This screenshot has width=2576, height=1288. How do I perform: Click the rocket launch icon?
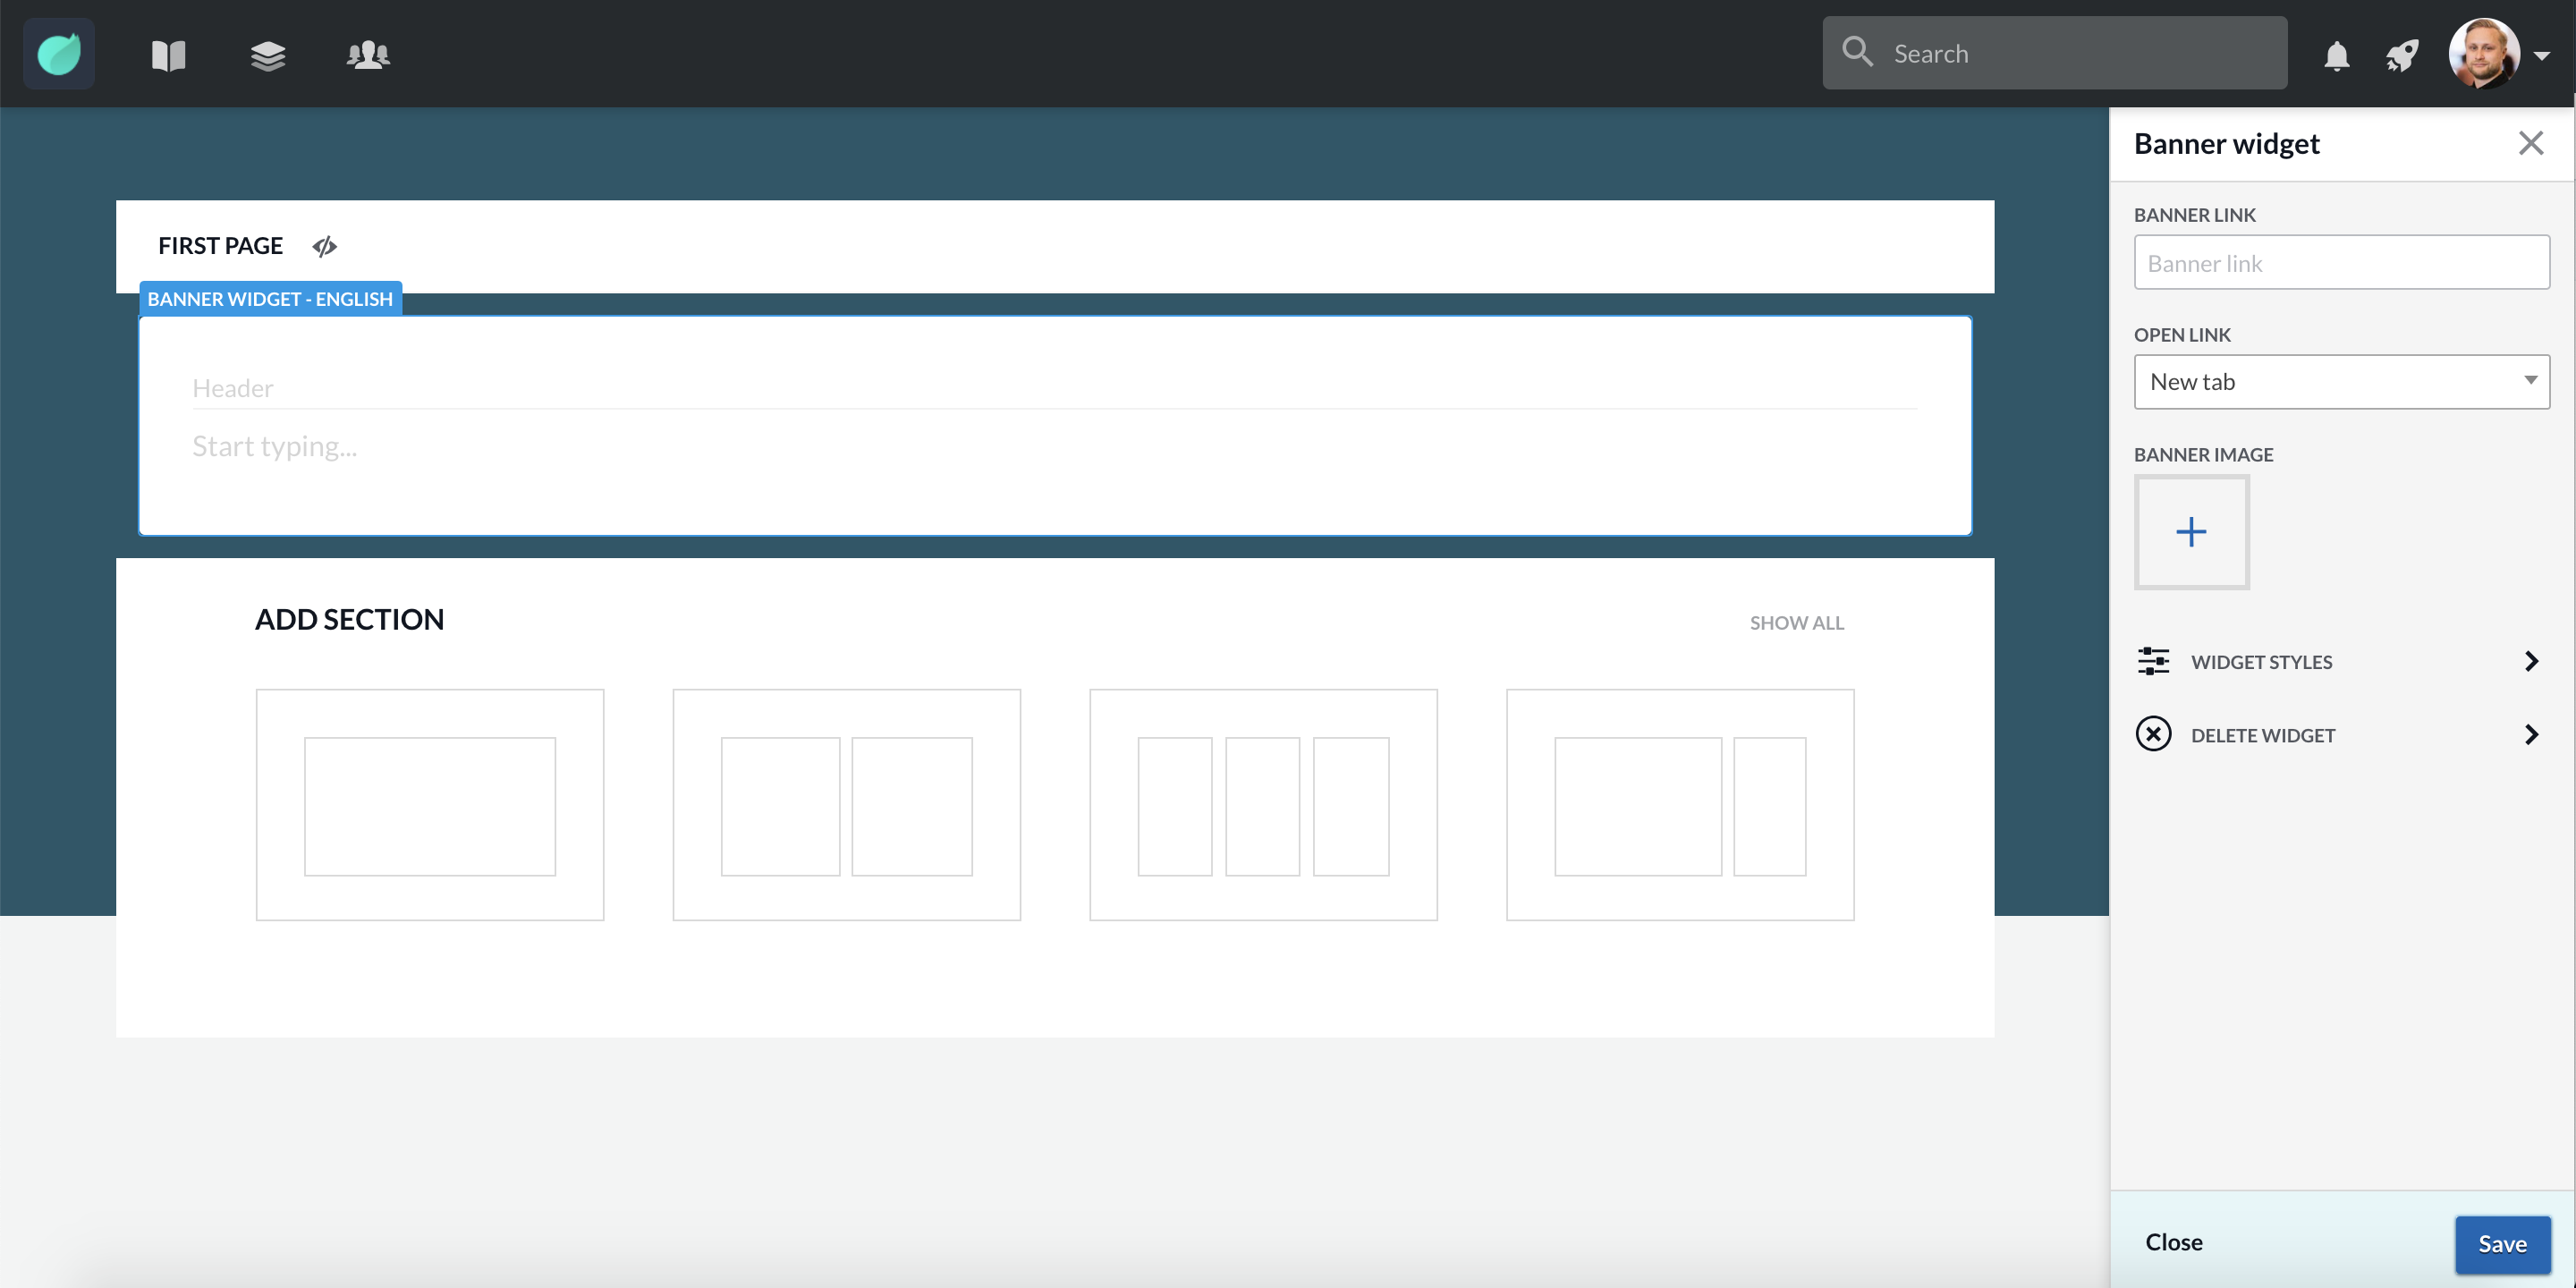(2402, 56)
